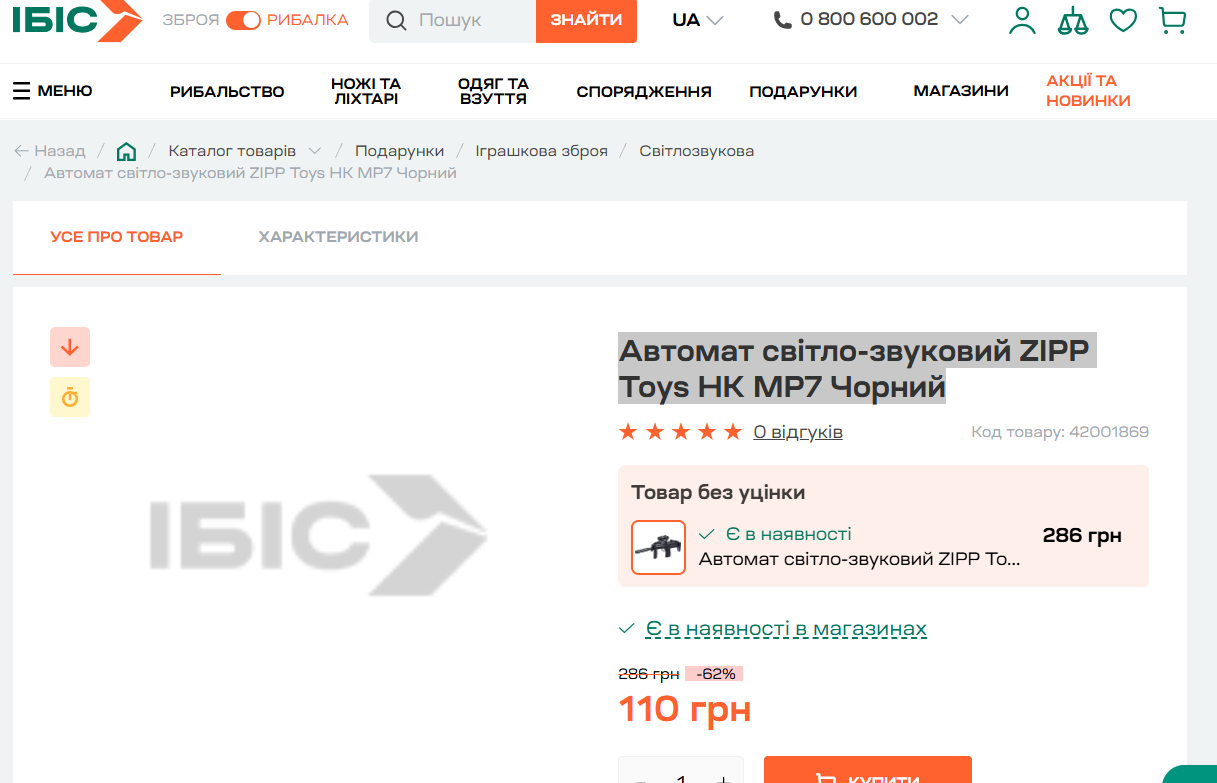This screenshot has height=783, width=1217.
Task: Open the Світлозвукова breadcrumb
Action: pyautogui.click(x=697, y=151)
